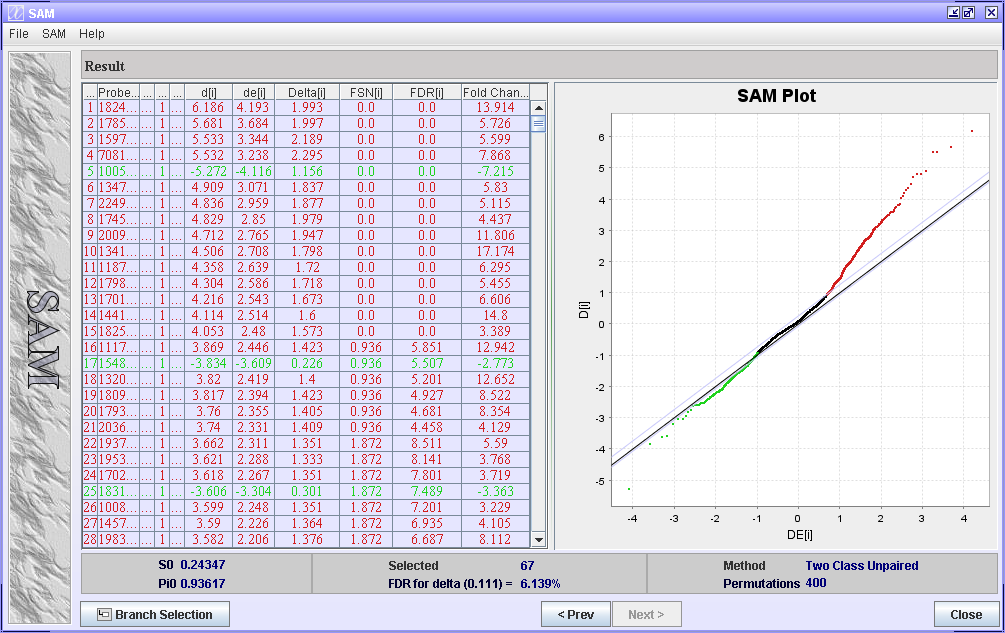Open the File menu
This screenshot has height=633, width=1005.
19,34
